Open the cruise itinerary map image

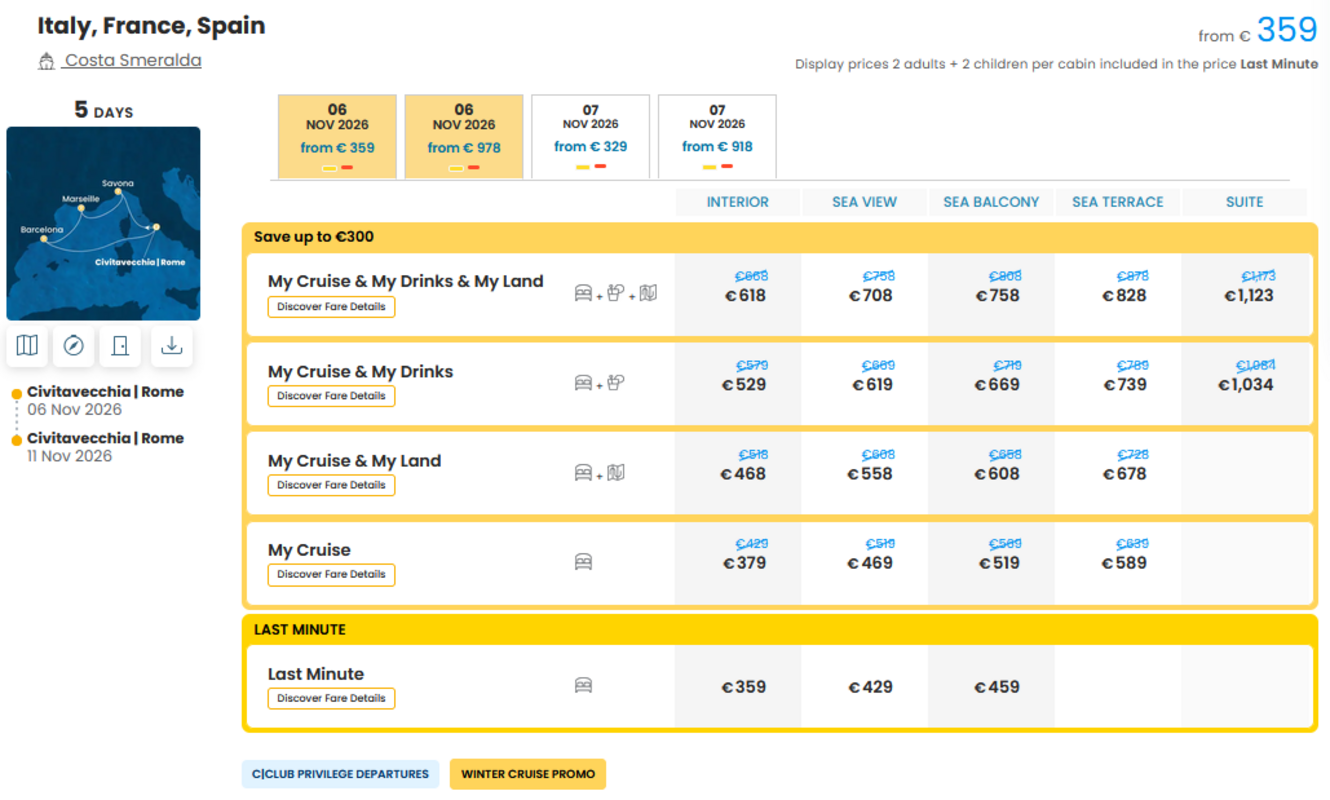click(x=103, y=223)
